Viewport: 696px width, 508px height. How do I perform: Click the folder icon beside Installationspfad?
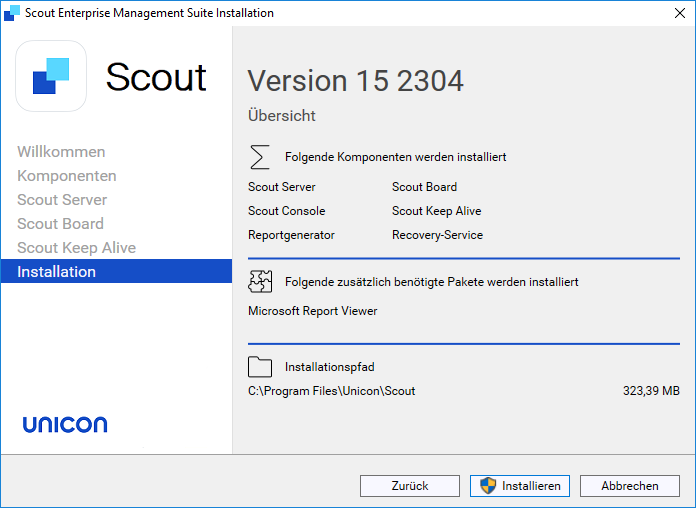pyautogui.click(x=260, y=366)
